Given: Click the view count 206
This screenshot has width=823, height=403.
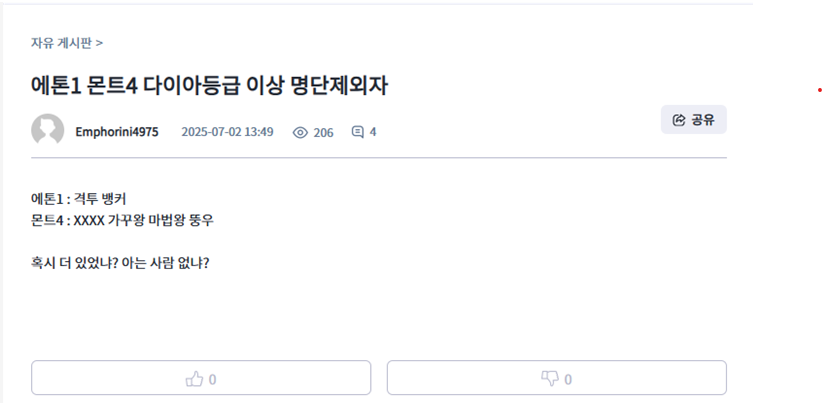Looking at the screenshot, I should click(x=323, y=132).
